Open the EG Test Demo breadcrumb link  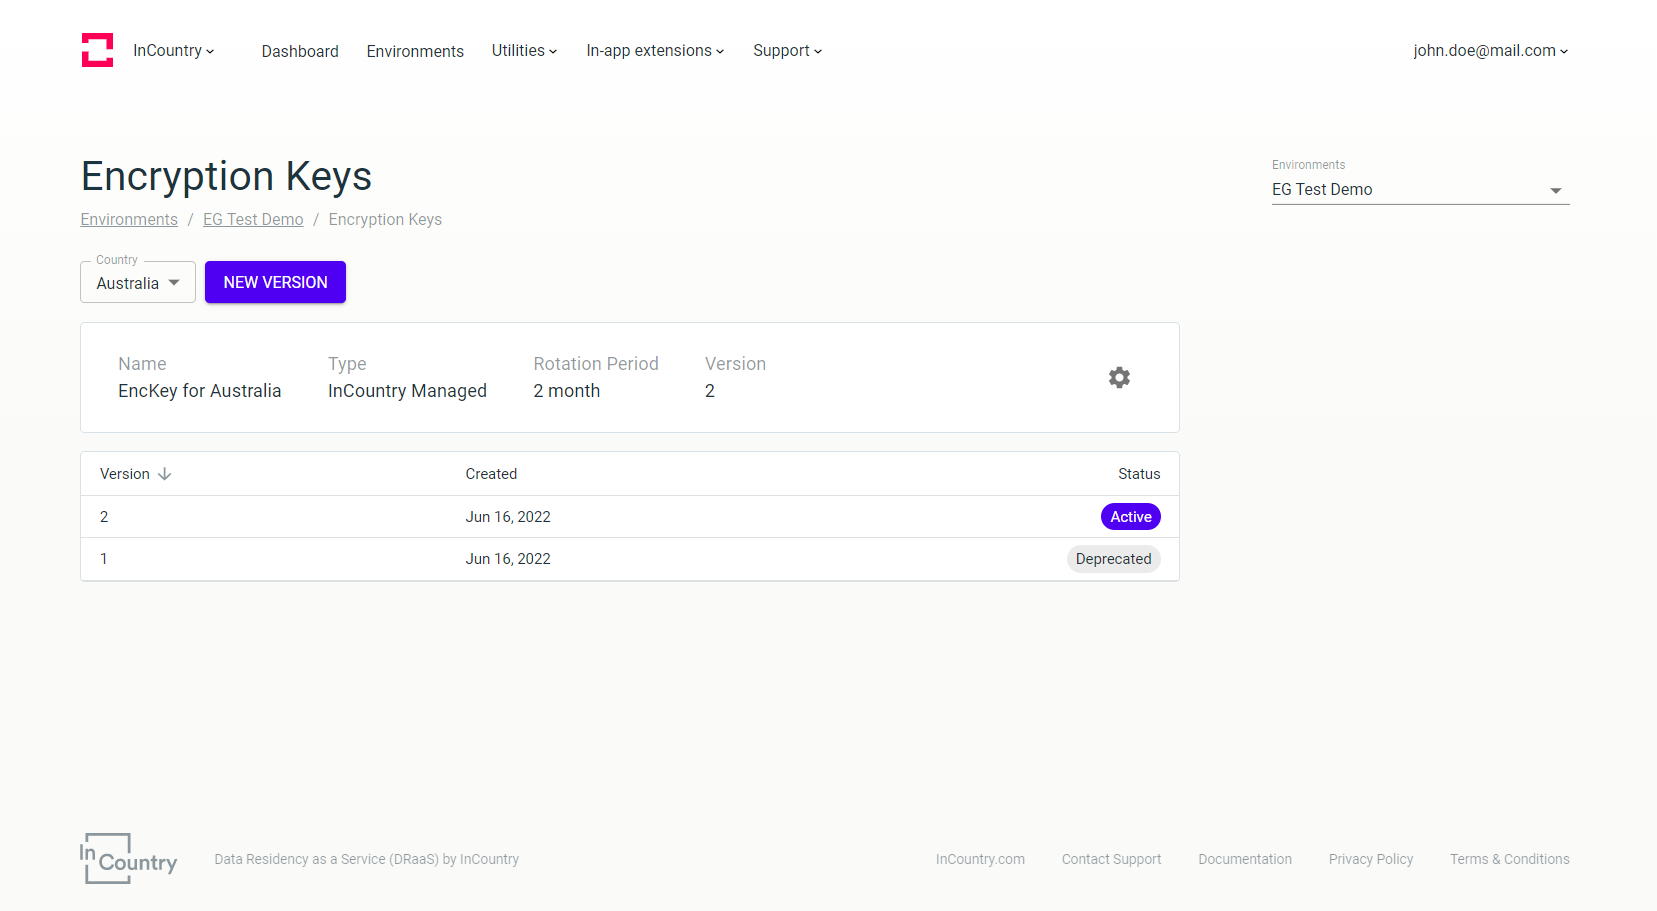pyautogui.click(x=253, y=220)
